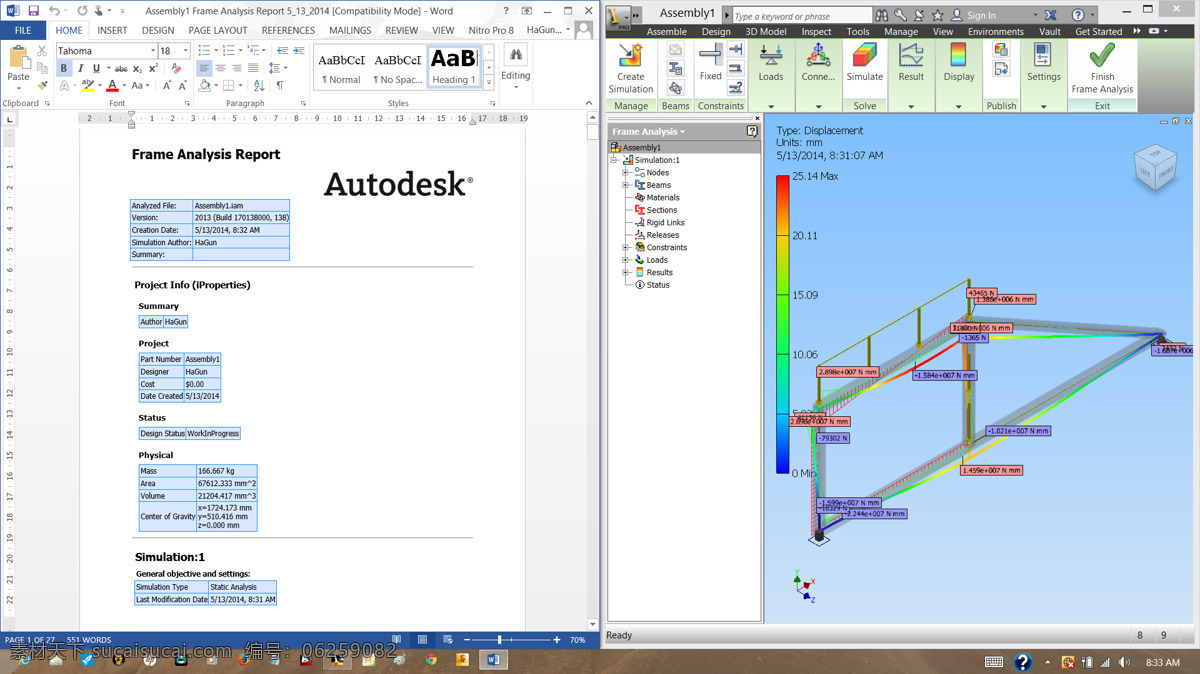This screenshot has width=1200, height=674.
Task: Open Frame Analysis Settings
Action: click(1043, 62)
